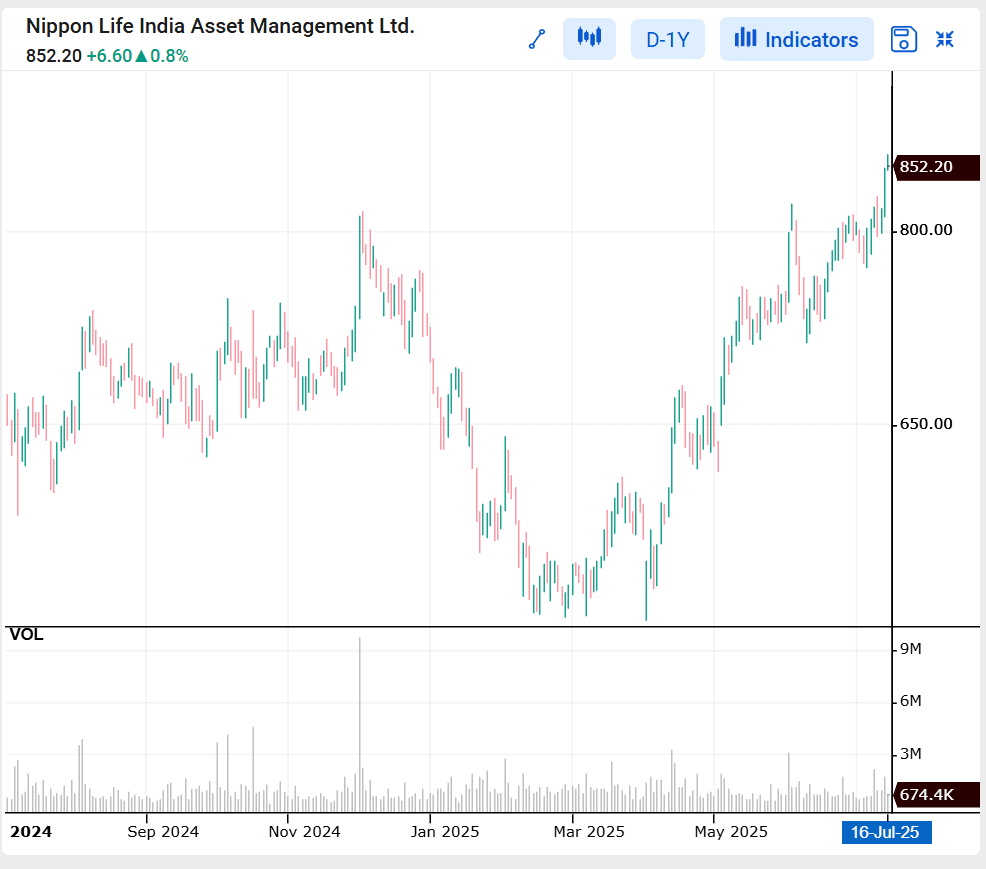This screenshot has height=869, width=986.
Task: Select the line drawing tool icon
Action: click(537, 39)
